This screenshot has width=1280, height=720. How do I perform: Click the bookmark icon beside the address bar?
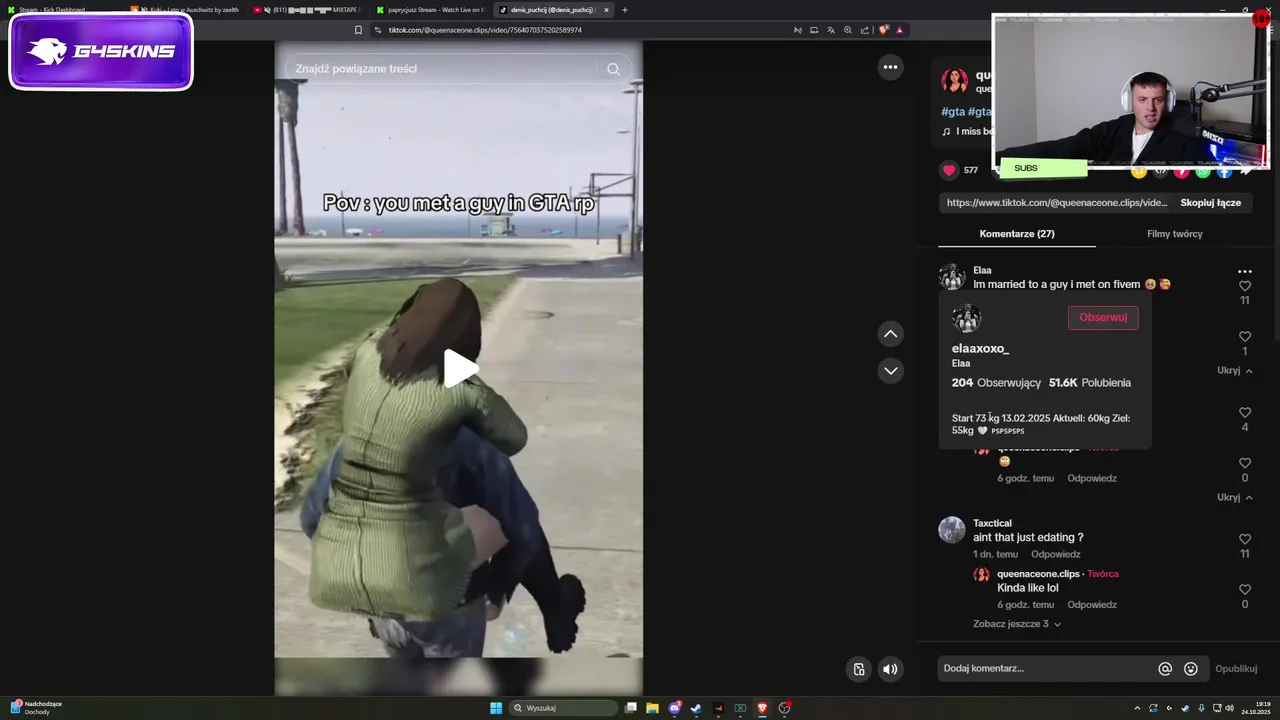point(358,30)
